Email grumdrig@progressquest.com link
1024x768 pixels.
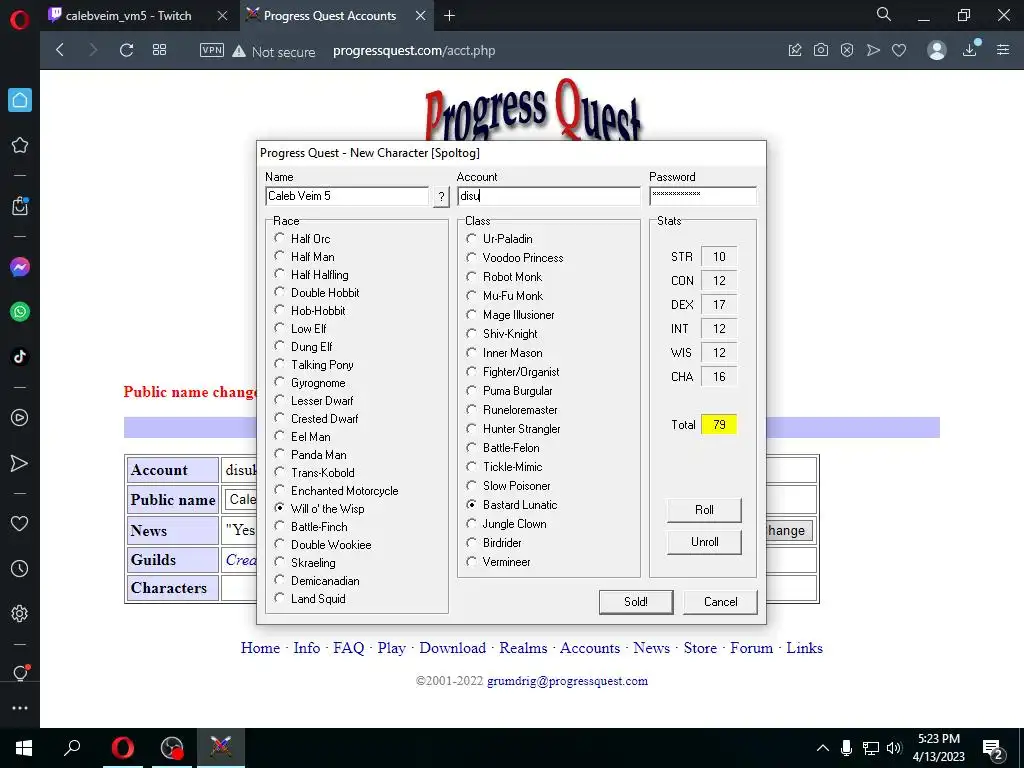point(568,681)
